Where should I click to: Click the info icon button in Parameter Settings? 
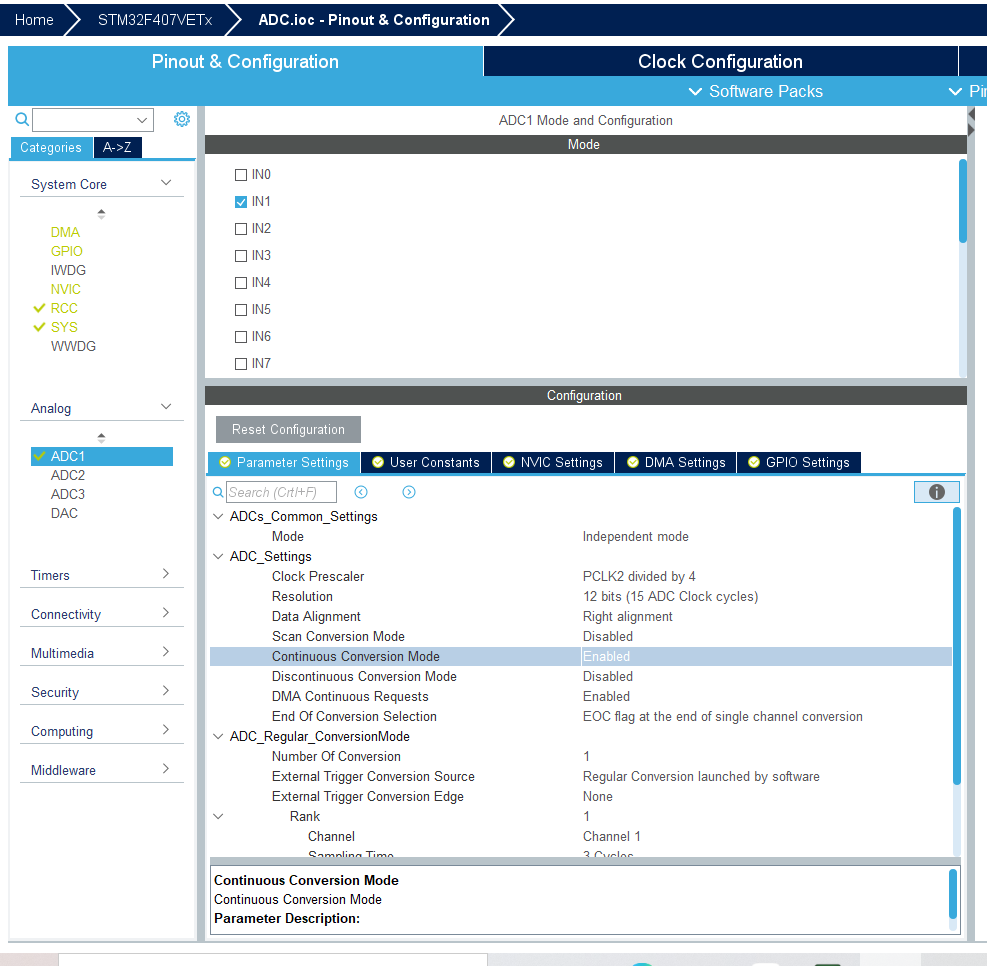pyautogui.click(x=937, y=492)
